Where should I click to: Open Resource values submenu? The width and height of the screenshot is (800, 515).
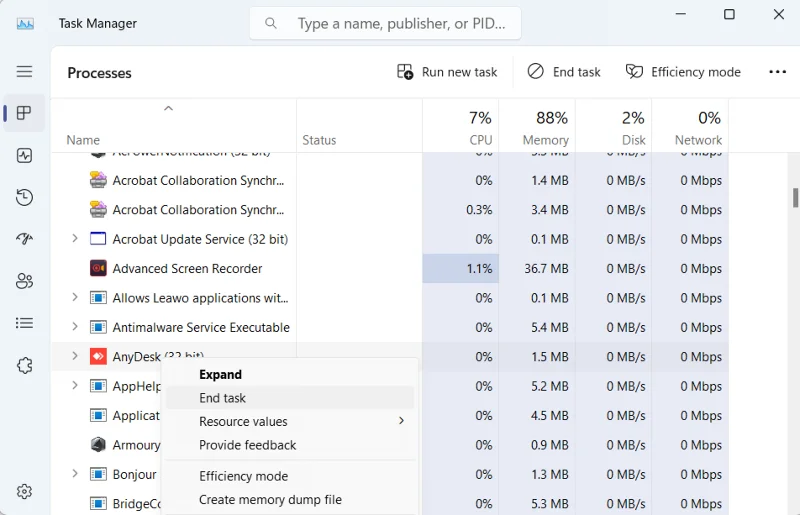tap(290, 421)
